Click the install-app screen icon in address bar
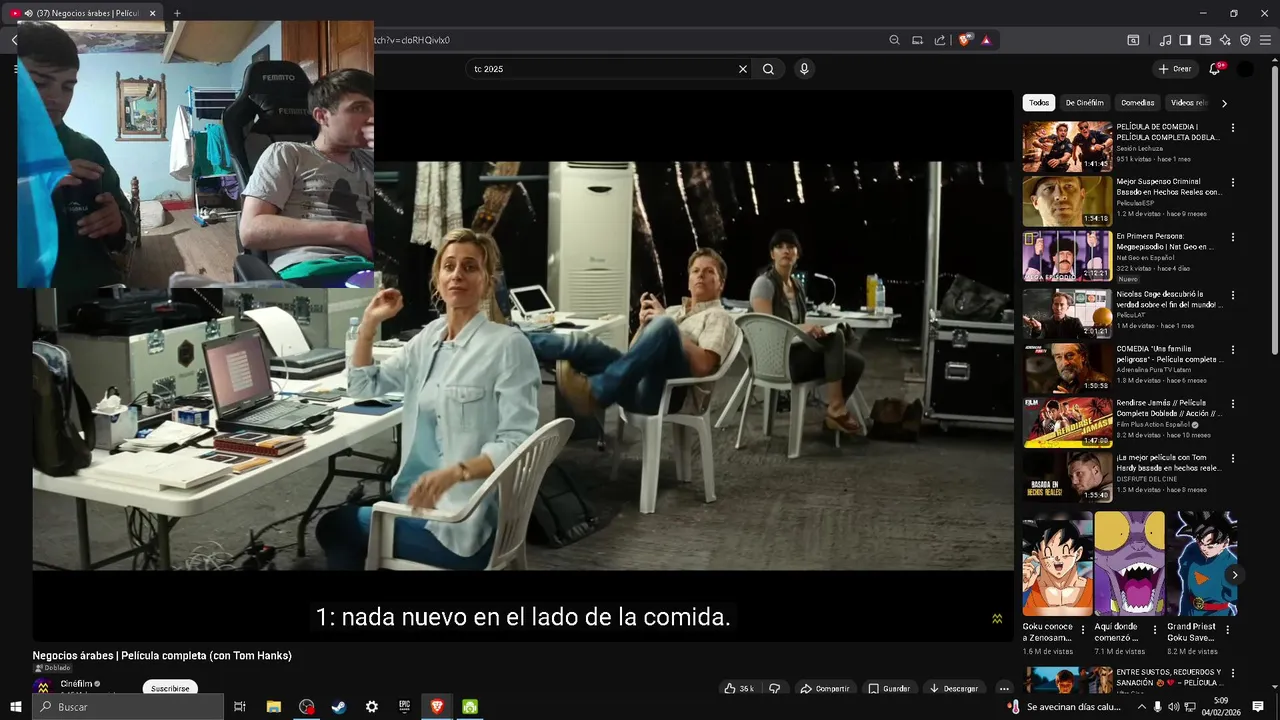 tap(917, 40)
